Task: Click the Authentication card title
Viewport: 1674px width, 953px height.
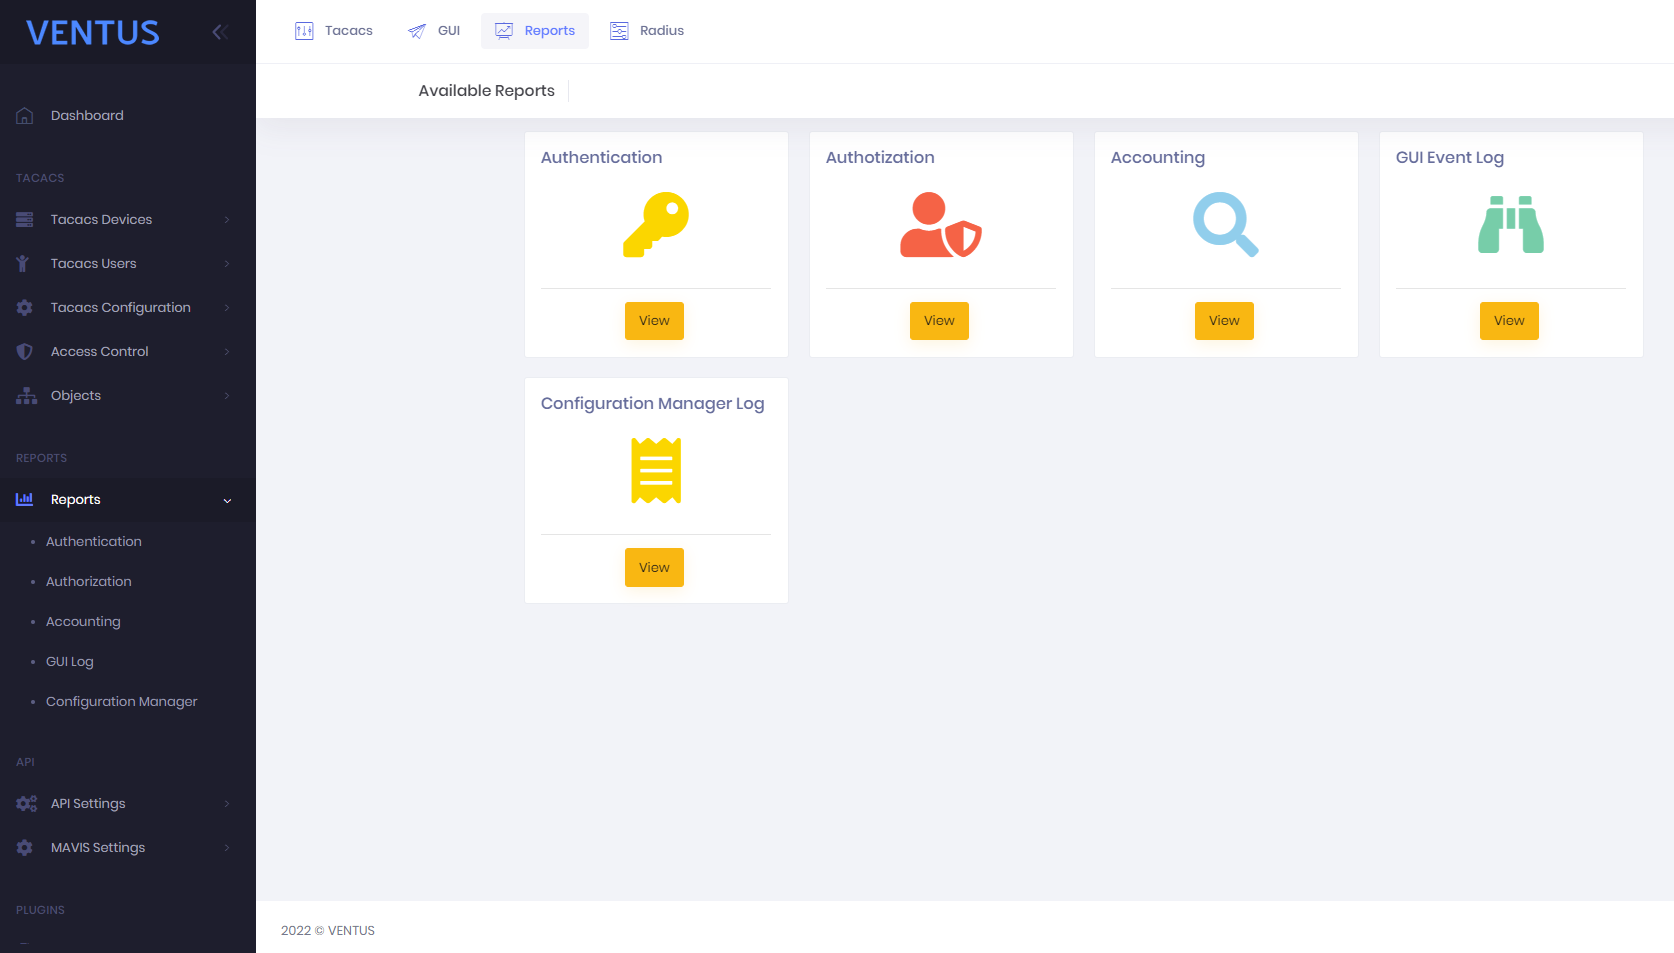Action: [x=602, y=158]
